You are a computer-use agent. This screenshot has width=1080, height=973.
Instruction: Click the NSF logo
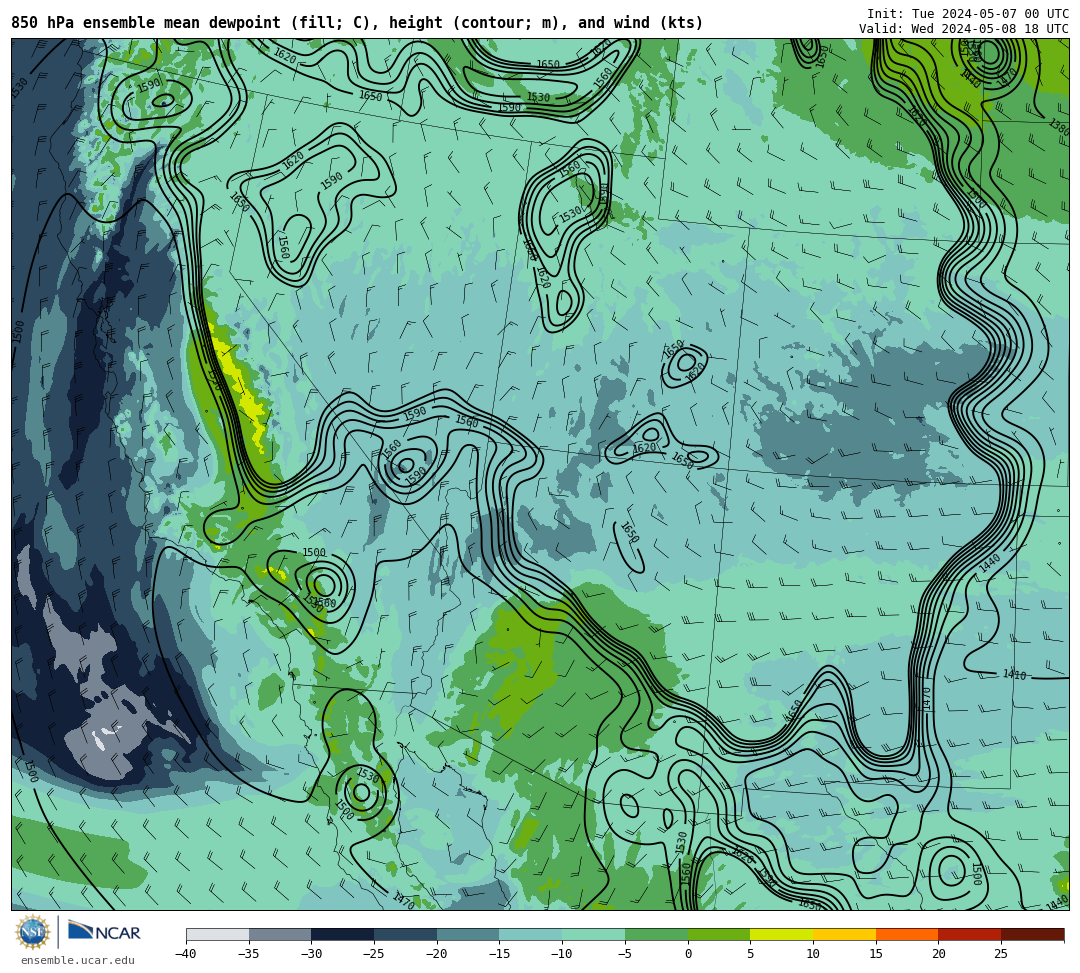33,933
